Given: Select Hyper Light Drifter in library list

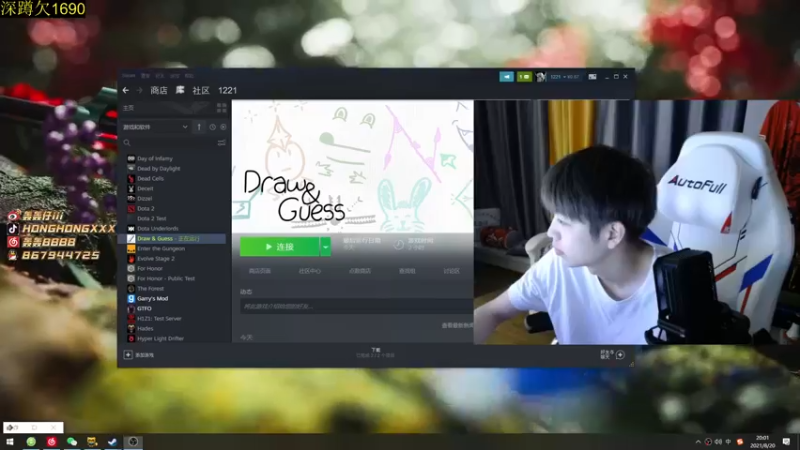Looking at the screenshot, I should pyautogui.click(x=160, y=338).
